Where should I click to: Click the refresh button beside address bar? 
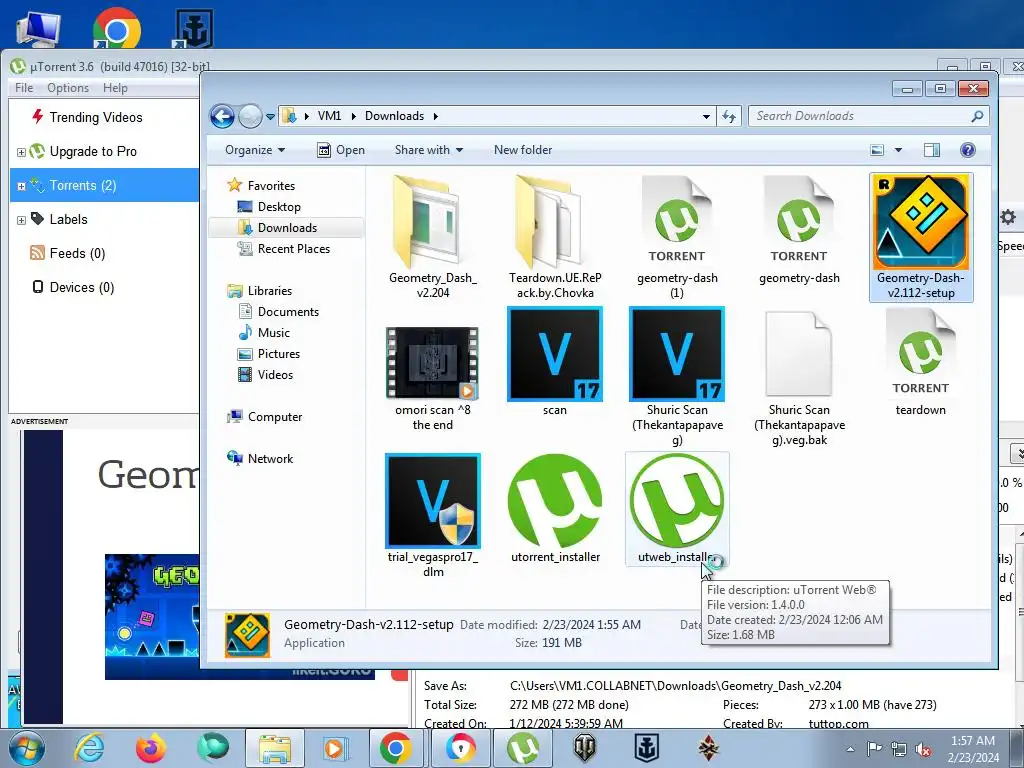tap(729, 116)
